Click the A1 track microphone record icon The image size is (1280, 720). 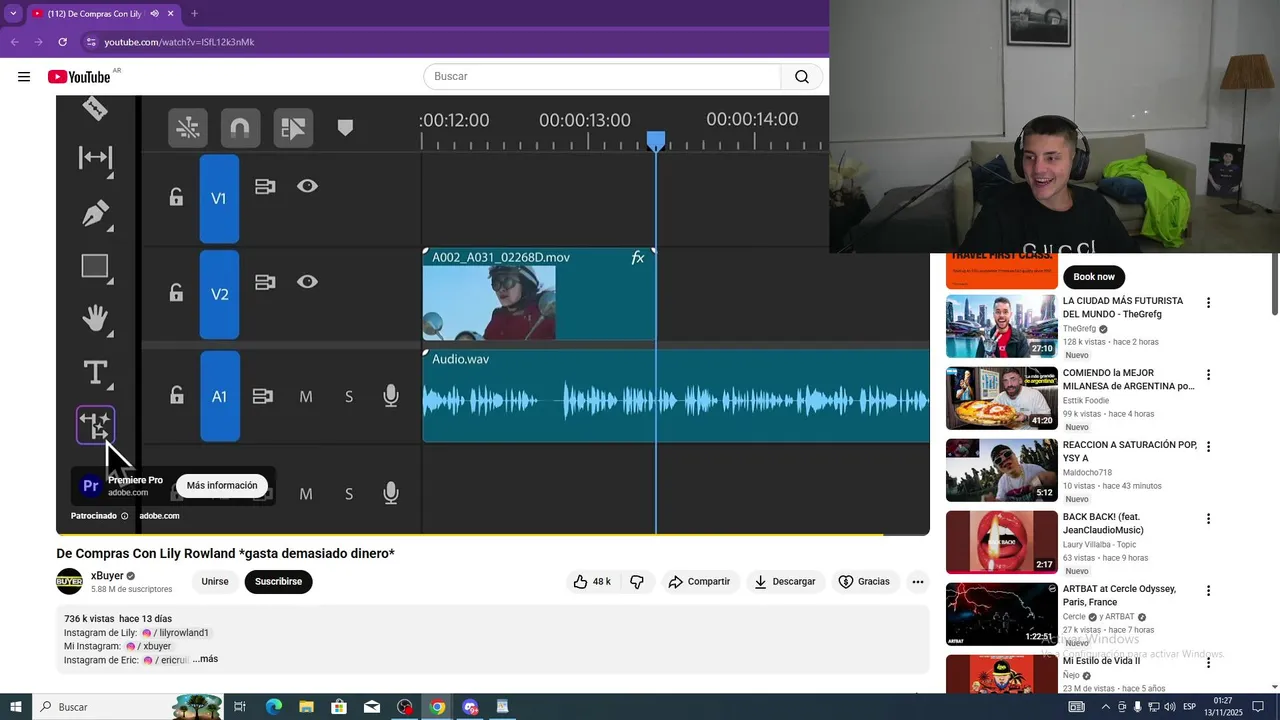[x=391, y=396]
